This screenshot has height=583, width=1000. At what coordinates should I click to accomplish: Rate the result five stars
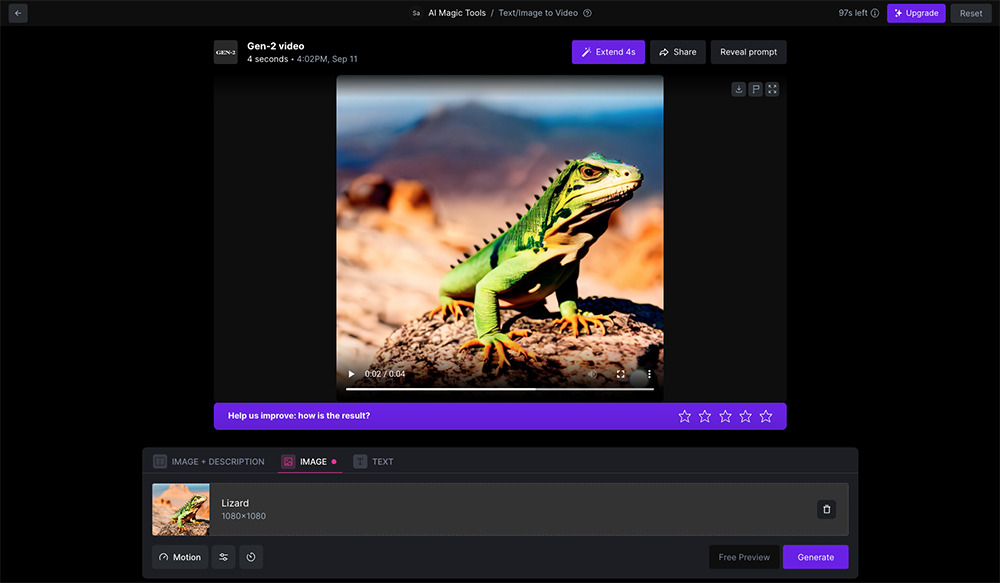(x=766, y=417)
